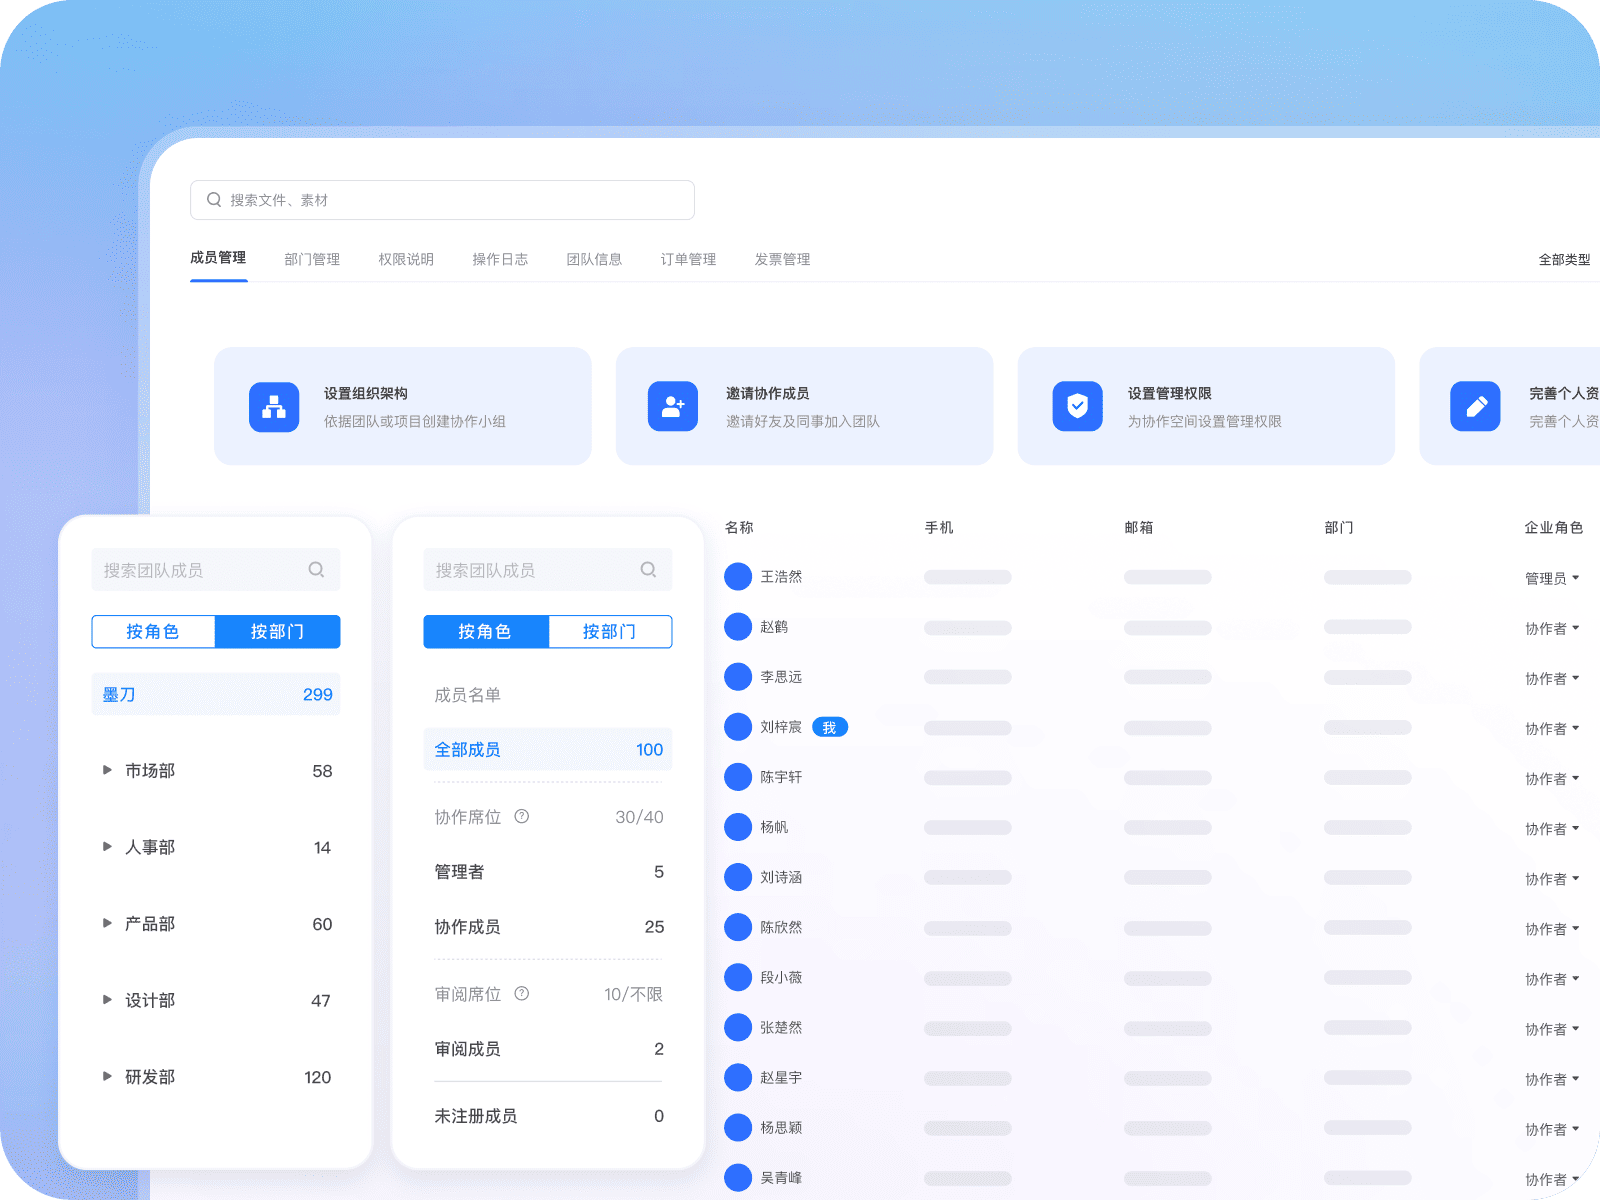Screen dimensions: 1600x1200
Task: Click help icon beside 协作席位
Action: pos(522,817)
